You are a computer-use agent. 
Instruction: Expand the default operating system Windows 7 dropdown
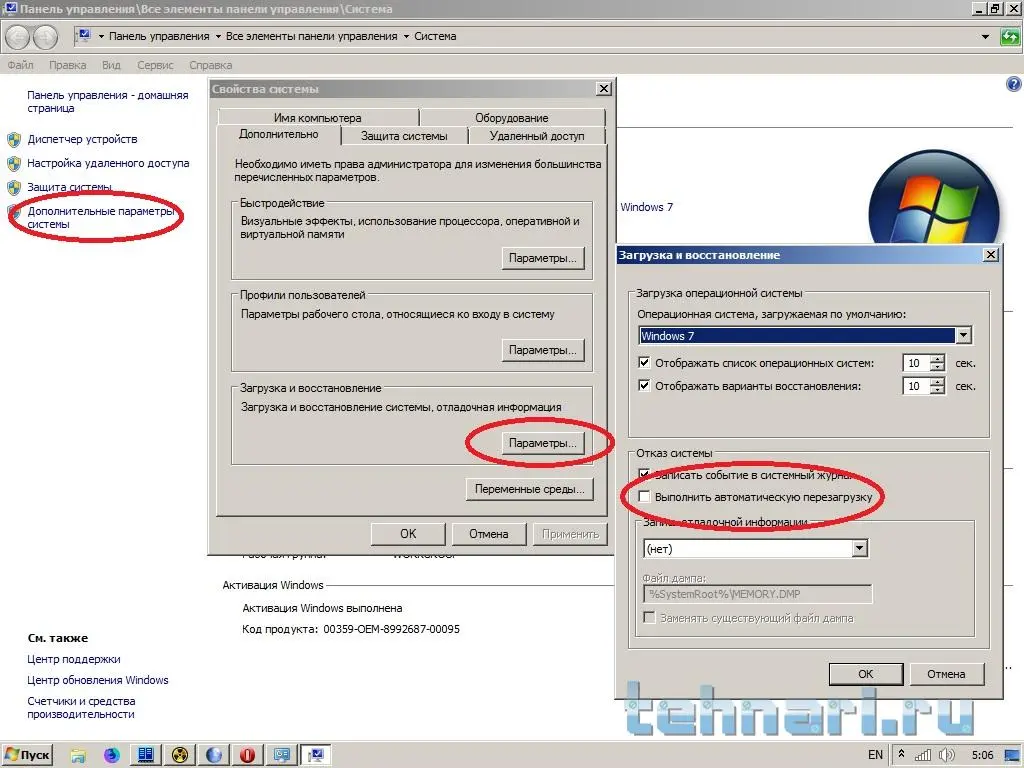[x=963, y=336]
